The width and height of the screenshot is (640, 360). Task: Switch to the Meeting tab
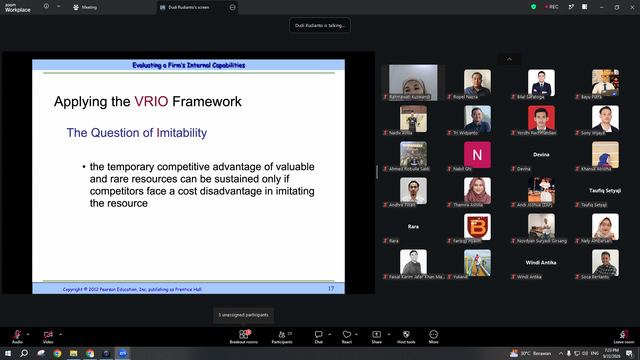tap(85, 7)
